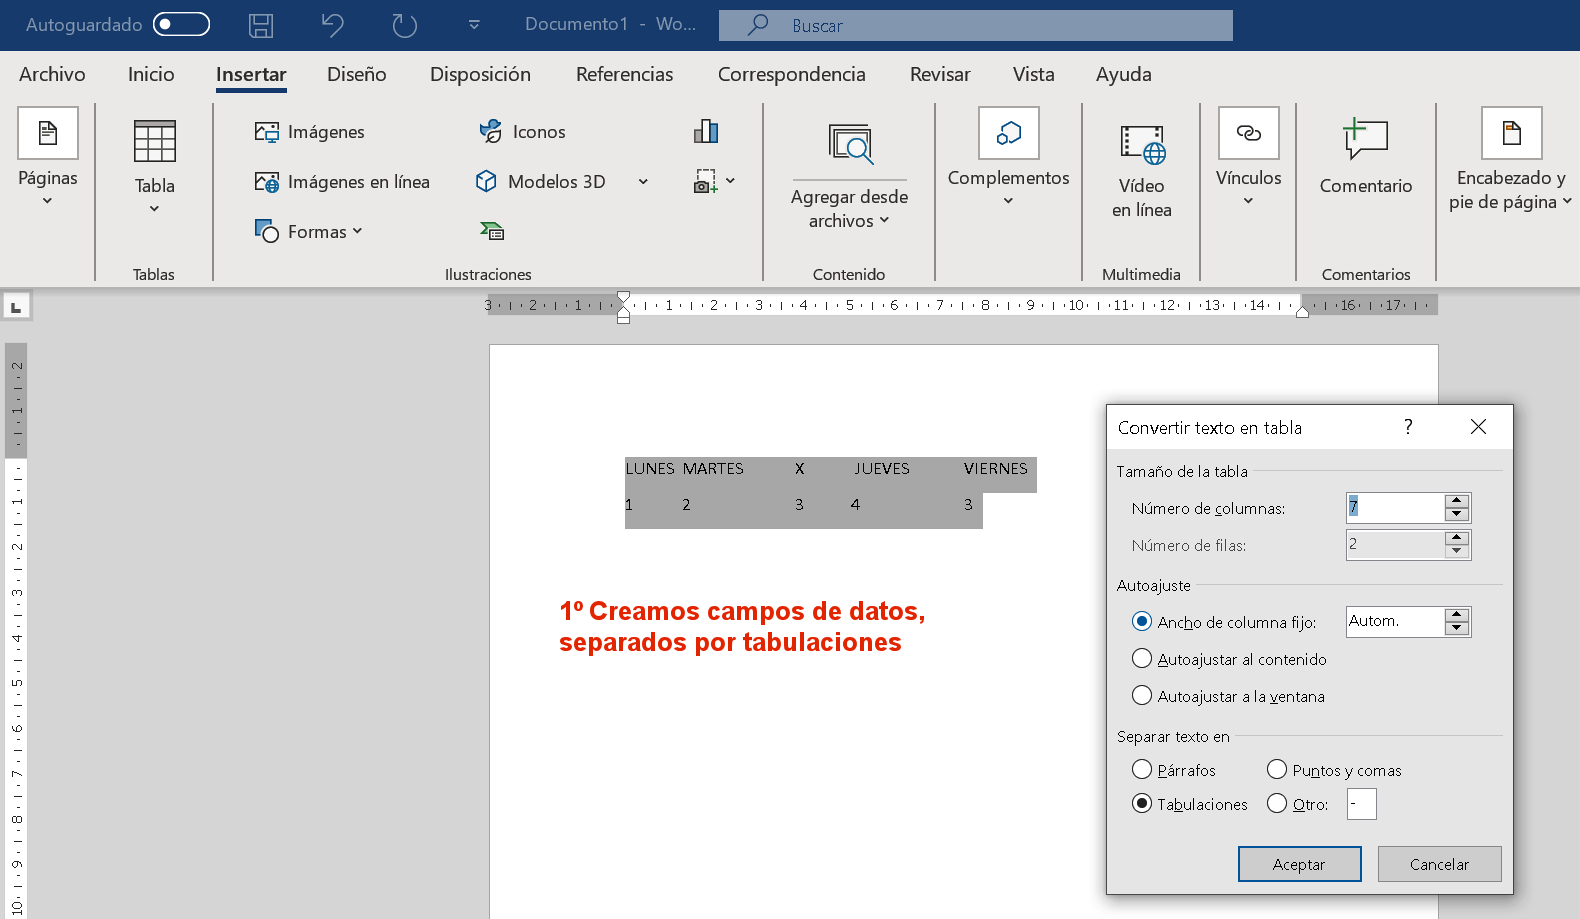Insert Imágenes en línea
The height and width of the screenshot is (919, 1580).
[x=342, y=182]
